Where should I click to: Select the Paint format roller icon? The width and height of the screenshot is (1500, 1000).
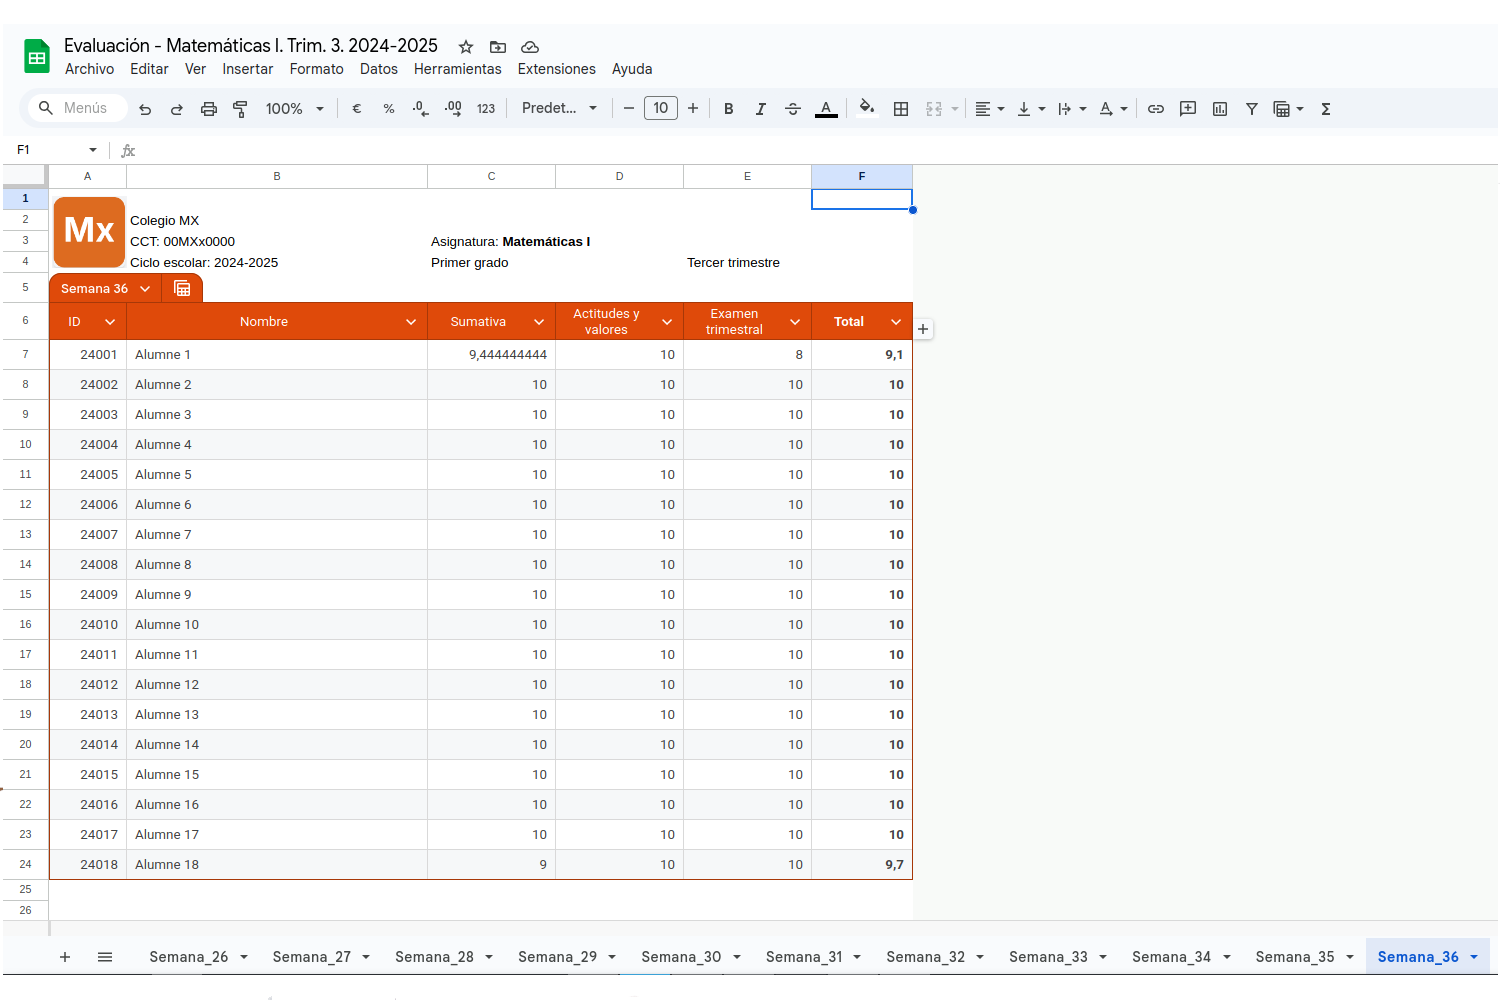click(240, 109)
